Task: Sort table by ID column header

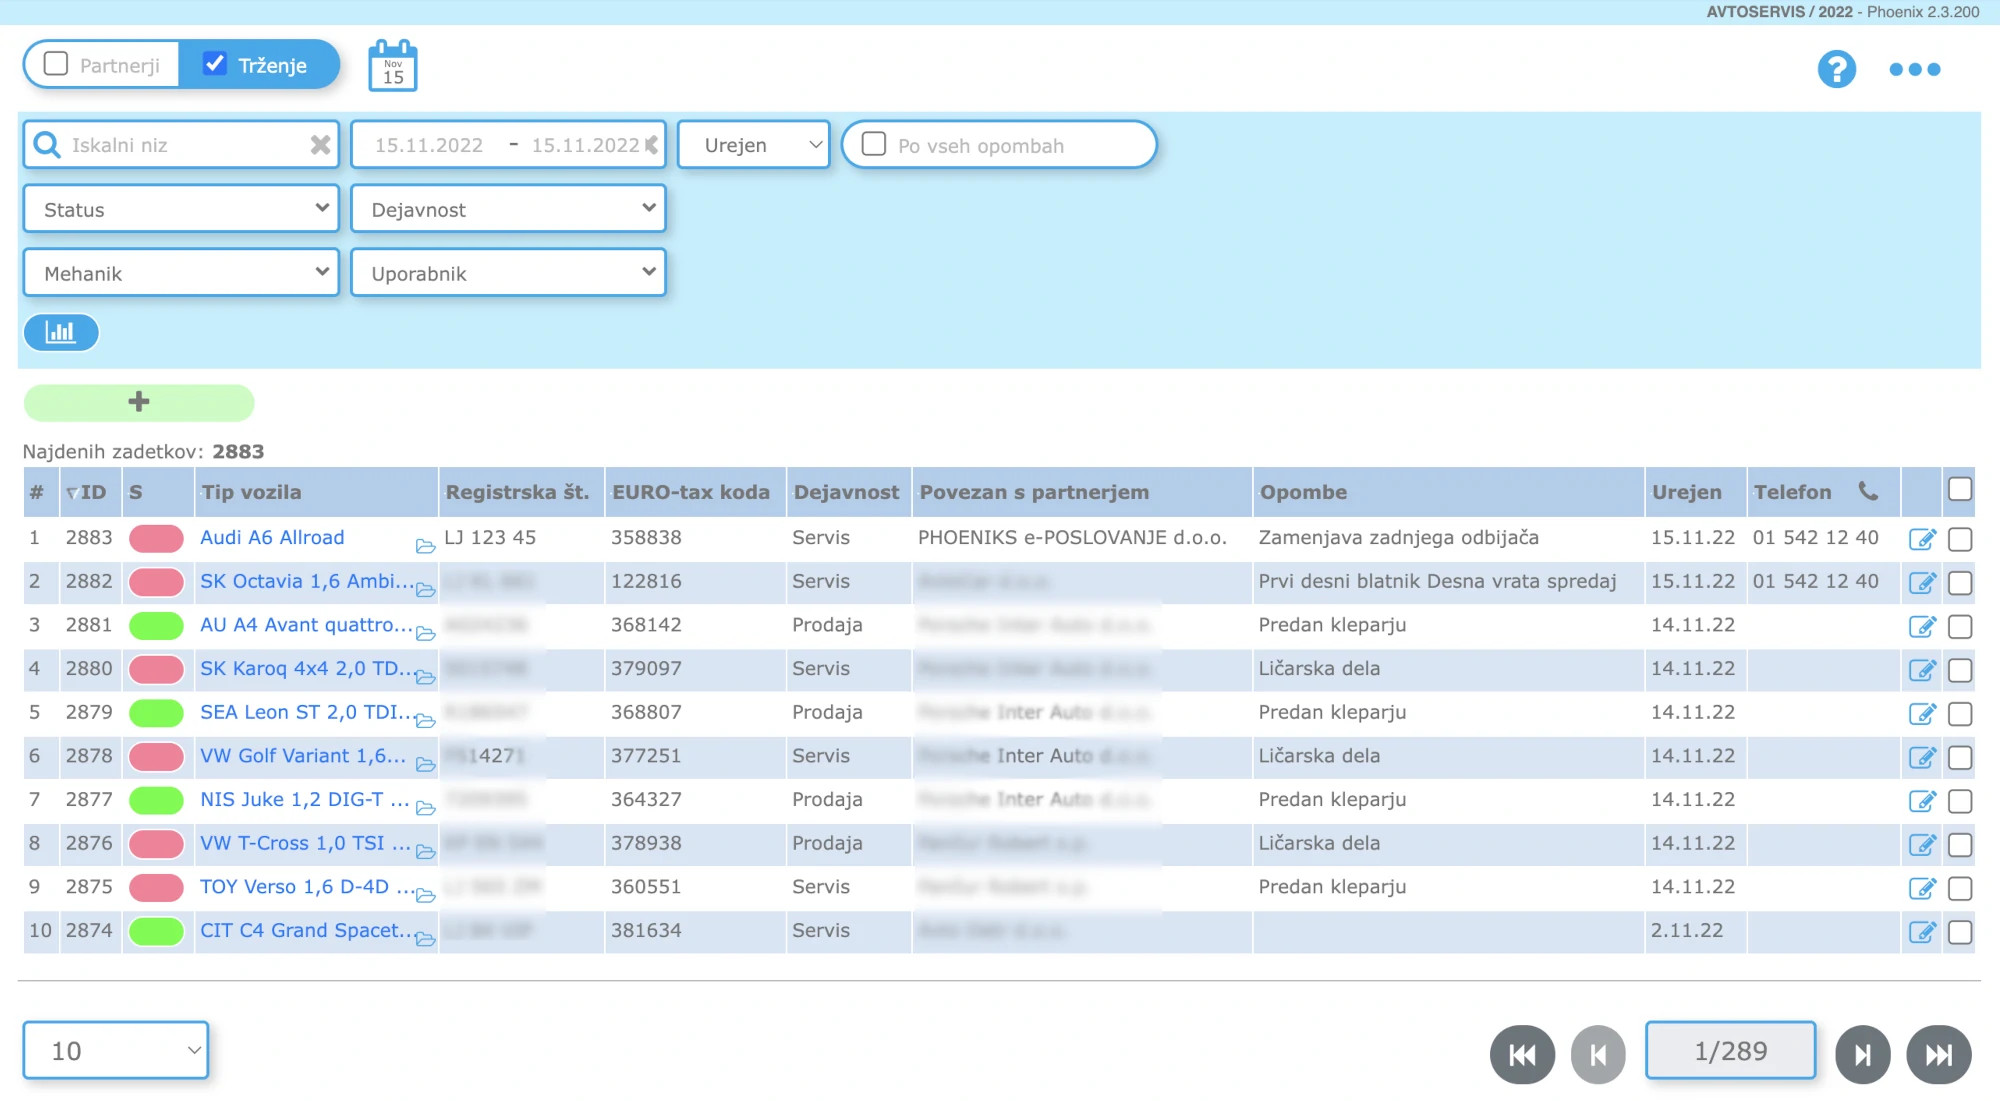Action: coord(91,492)
